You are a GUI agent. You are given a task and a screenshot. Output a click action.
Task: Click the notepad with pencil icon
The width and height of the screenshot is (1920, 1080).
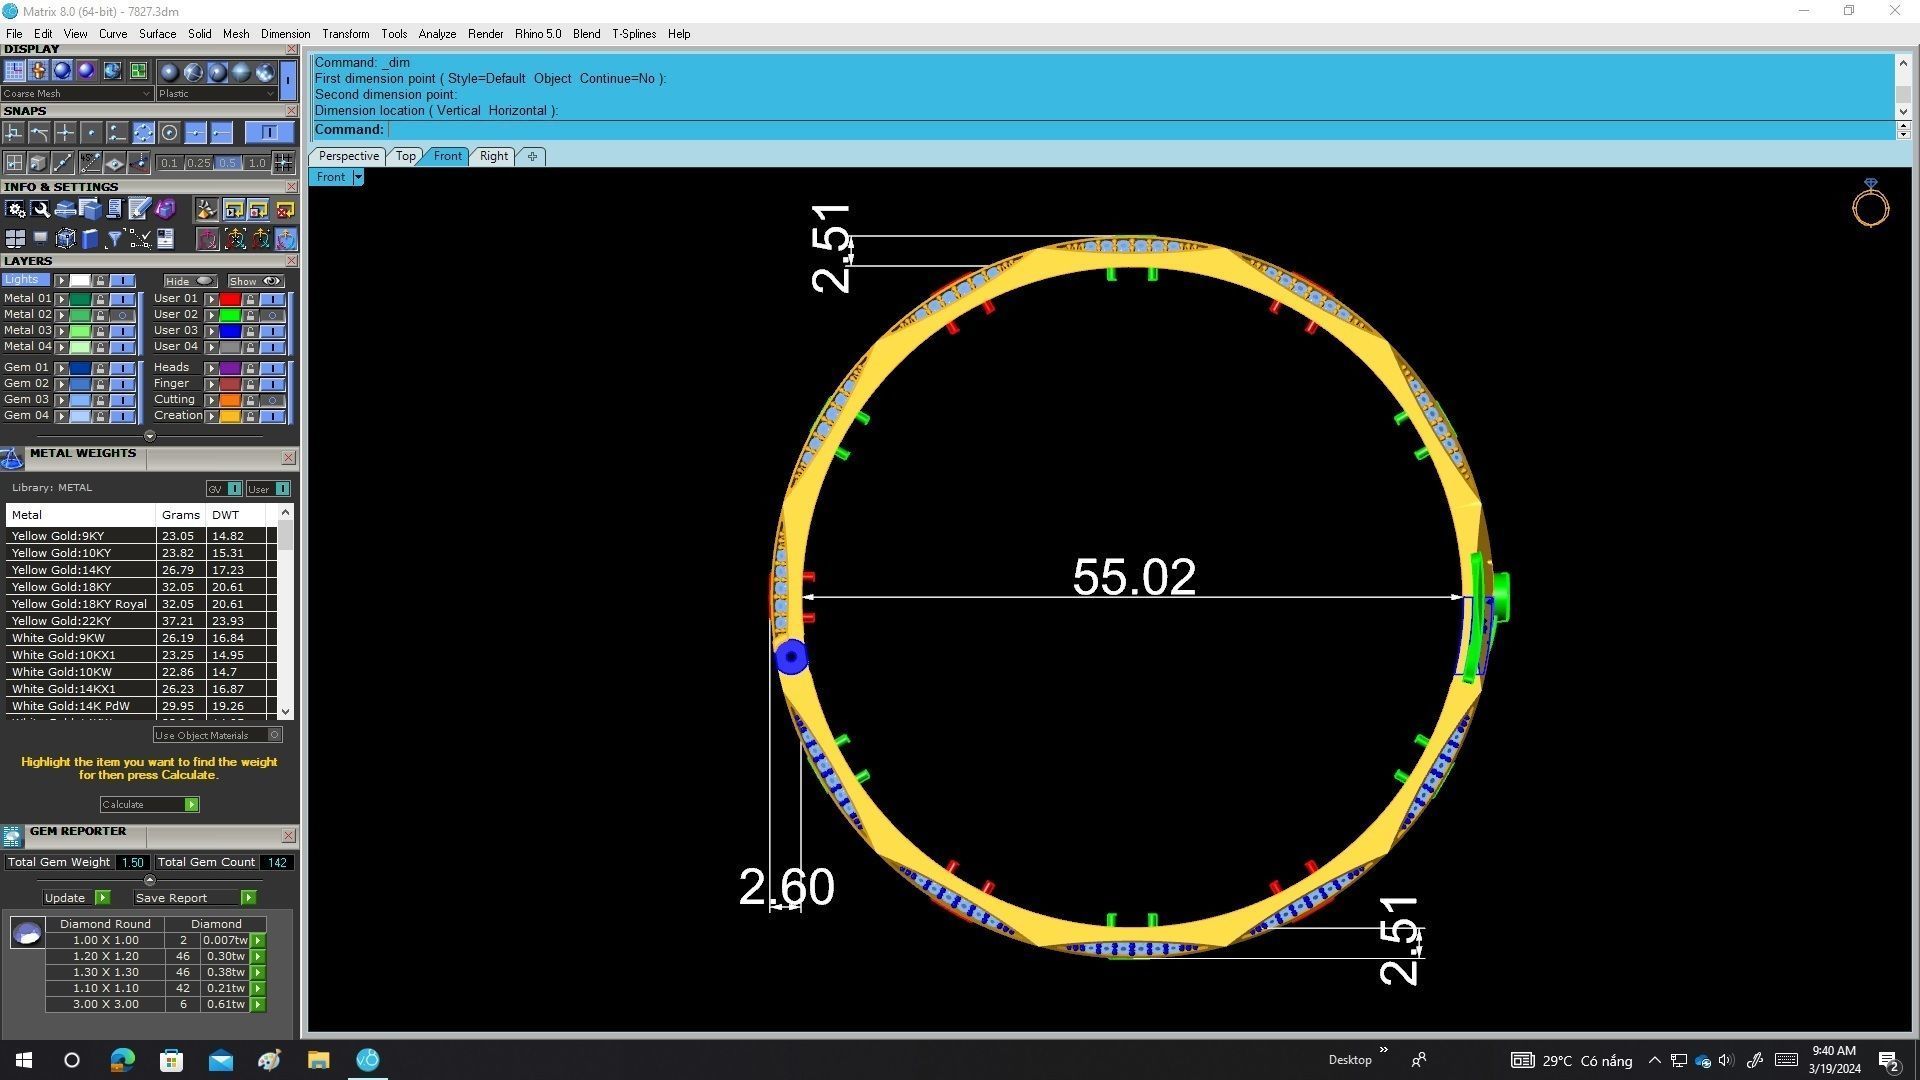pyautogui.click(x=140, y=209)
